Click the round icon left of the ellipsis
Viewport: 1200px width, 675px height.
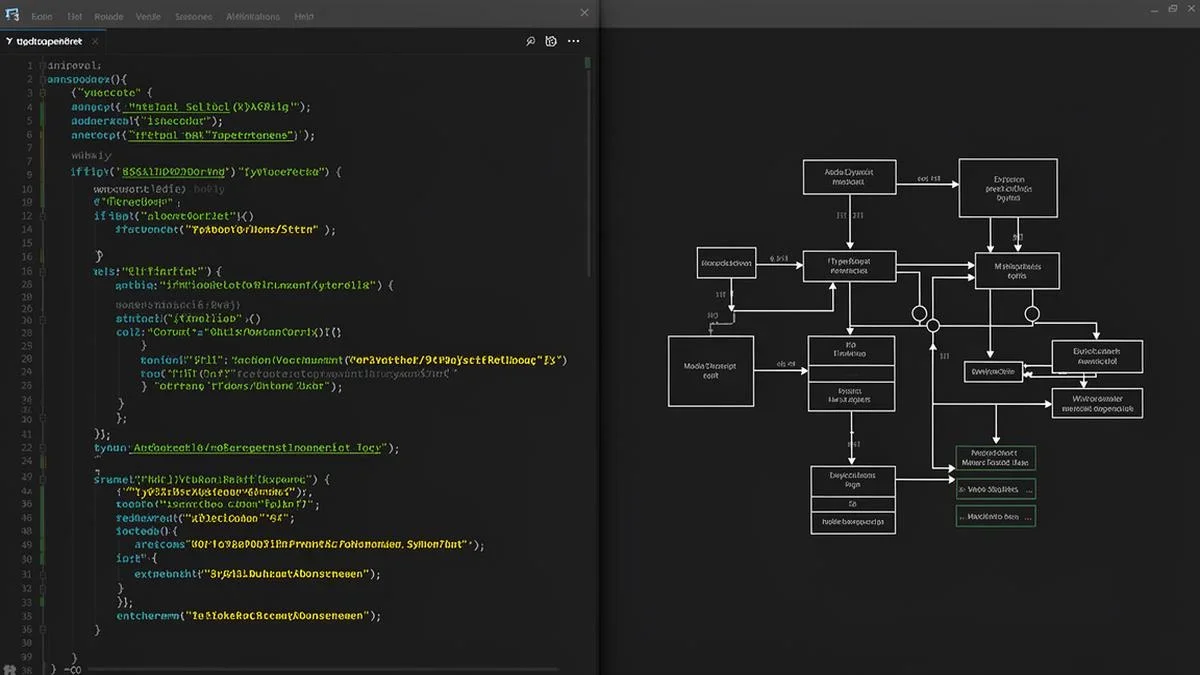551,41
